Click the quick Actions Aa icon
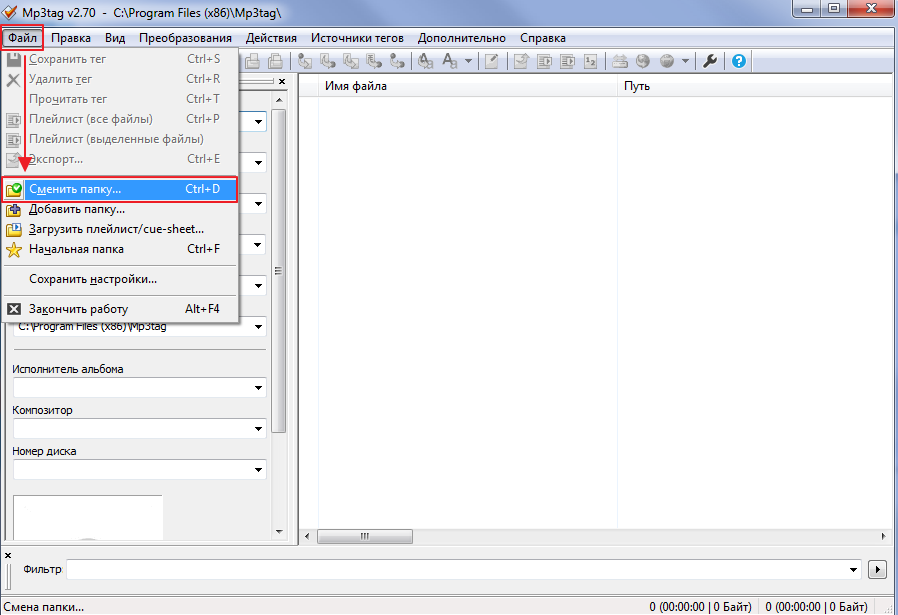 pyautogui.click(x=450, y=61)
